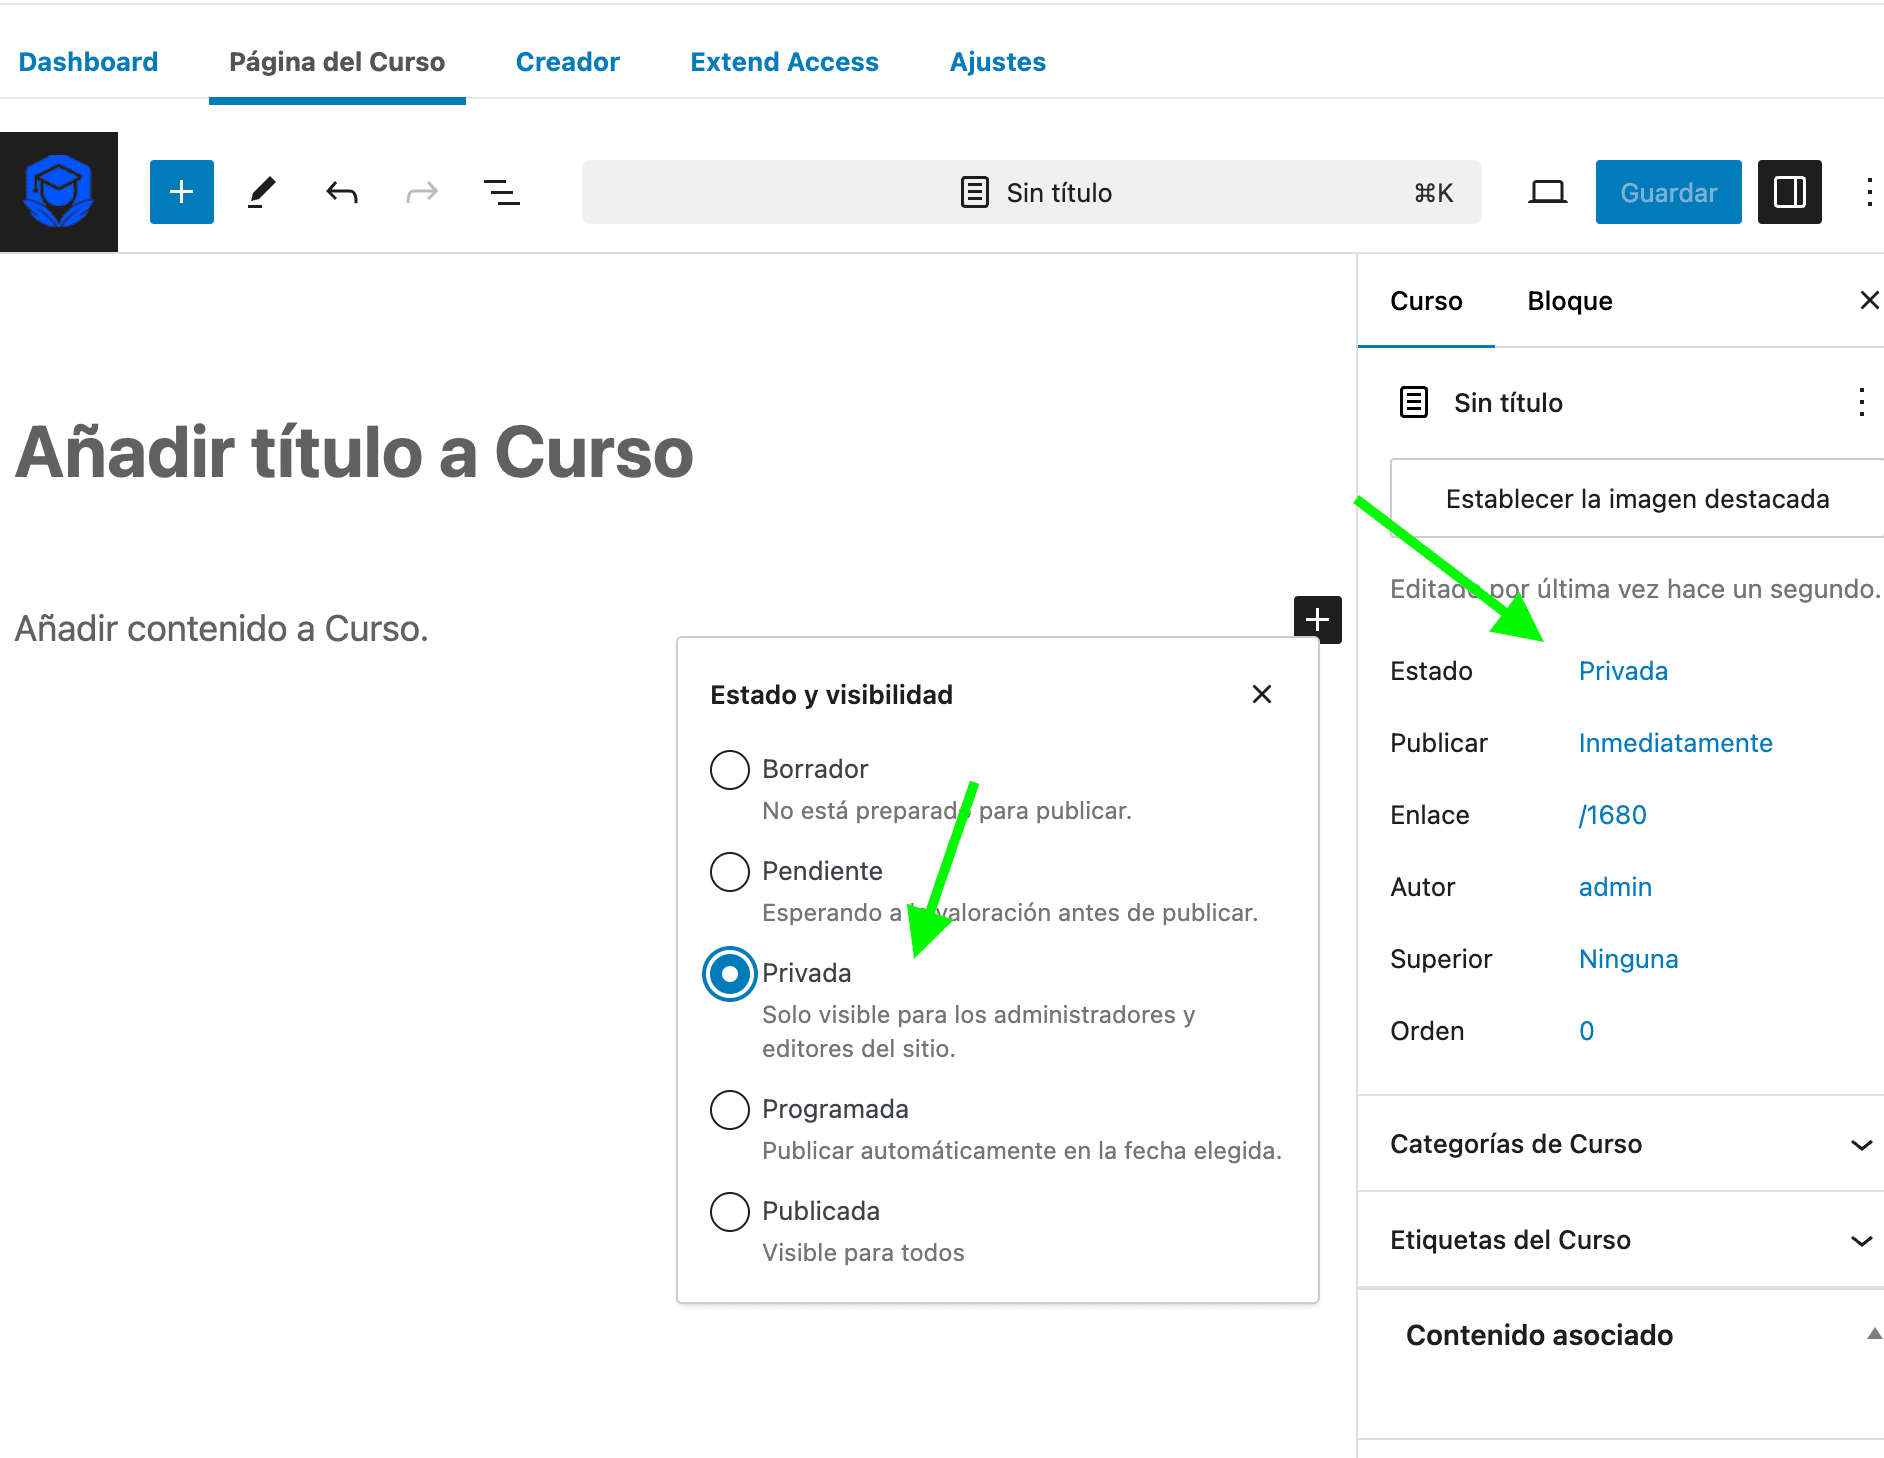Choose the Pendiente radio button
Screen dimensions: 1884x1458
click(x=730, y=872)
